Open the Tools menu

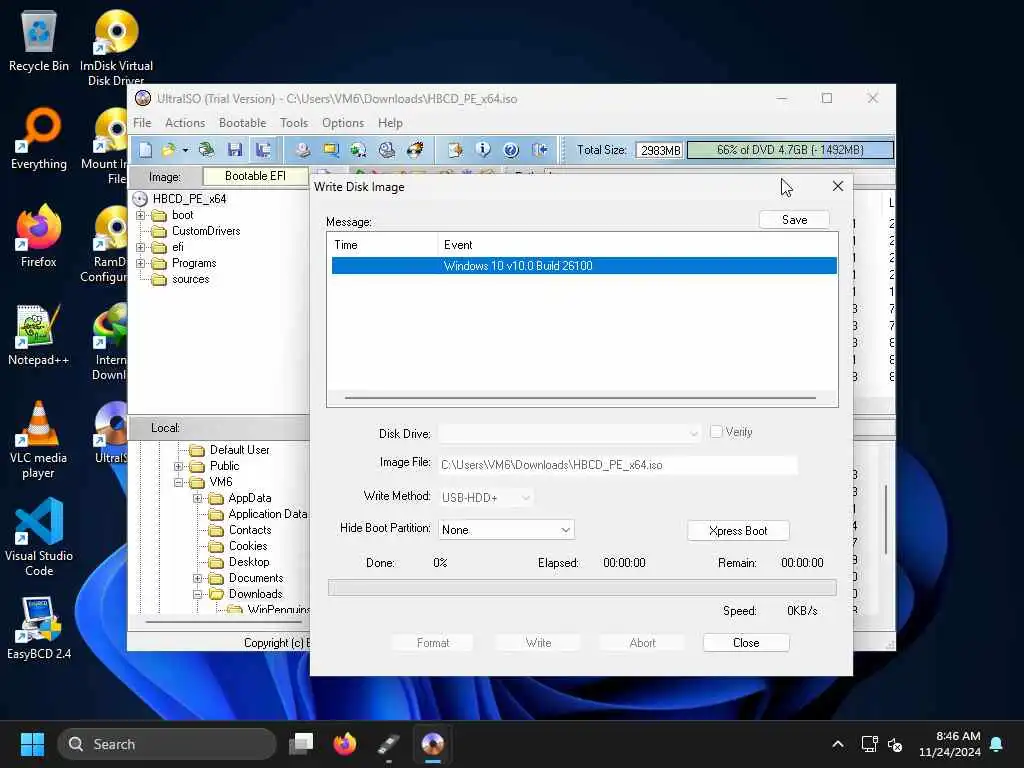[294, 123]
